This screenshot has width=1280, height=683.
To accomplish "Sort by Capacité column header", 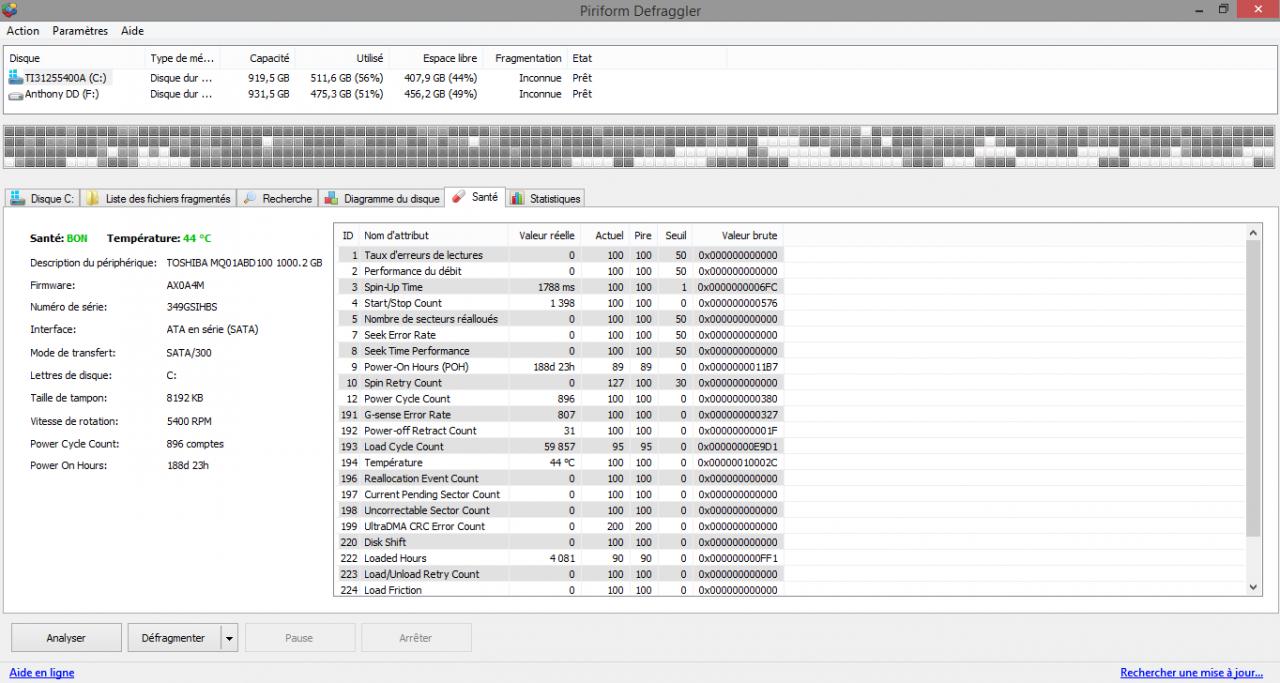I will pos(257,58).
